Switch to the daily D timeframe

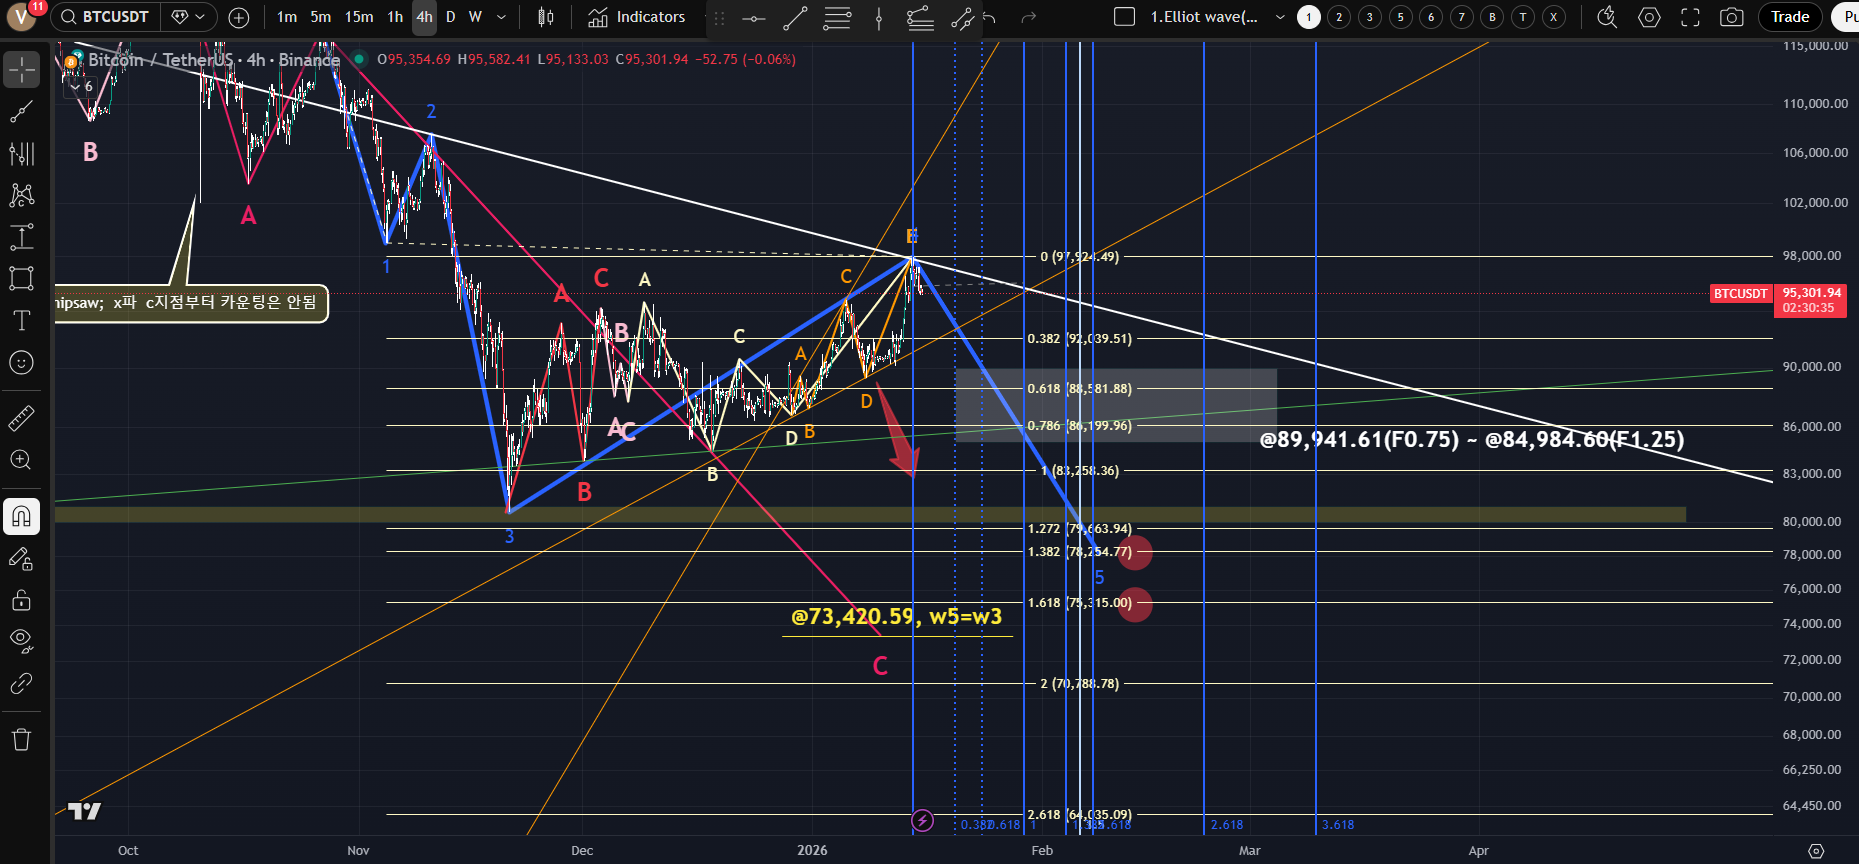pyautogui.click(x=450, y=17)
